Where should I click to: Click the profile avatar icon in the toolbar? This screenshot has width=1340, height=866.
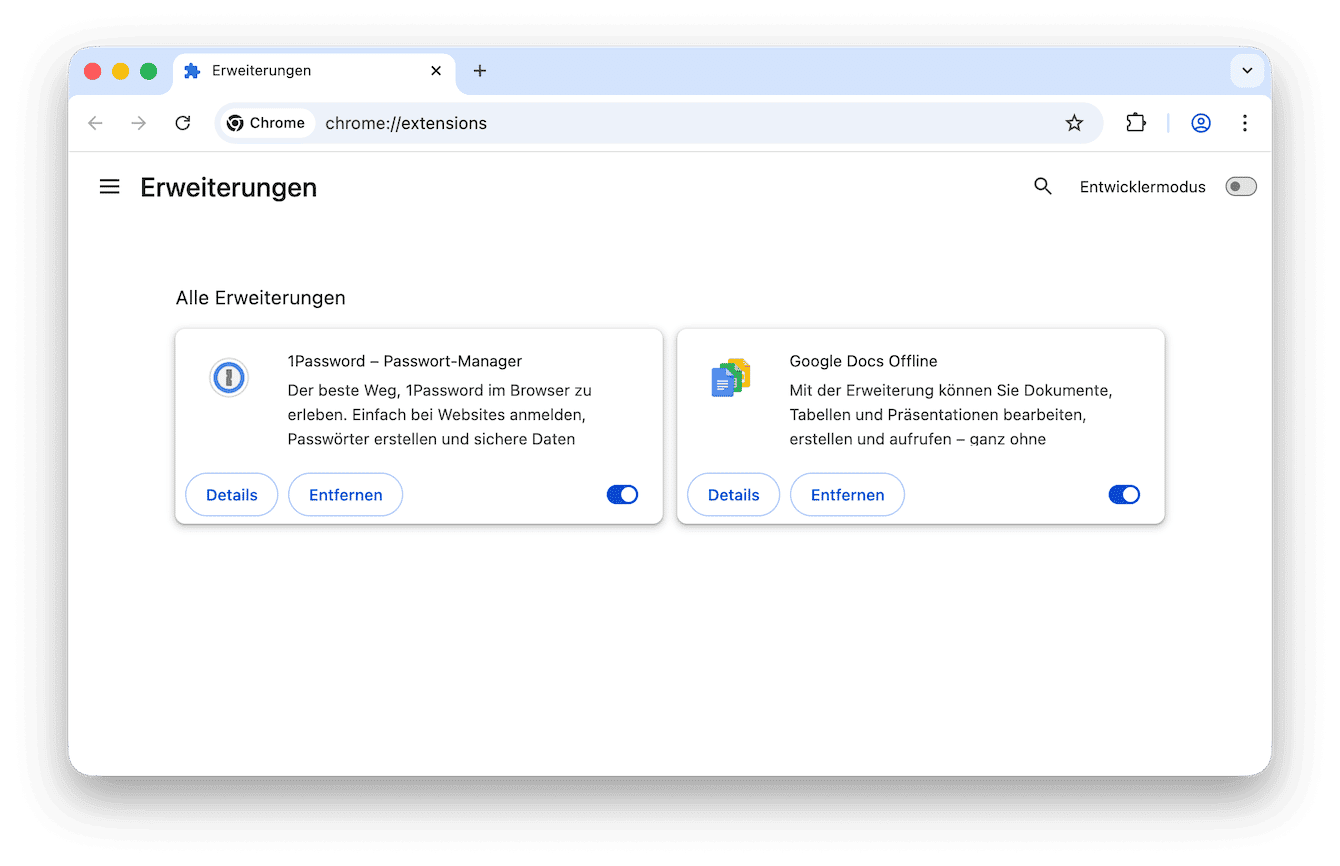point(1200,122)
